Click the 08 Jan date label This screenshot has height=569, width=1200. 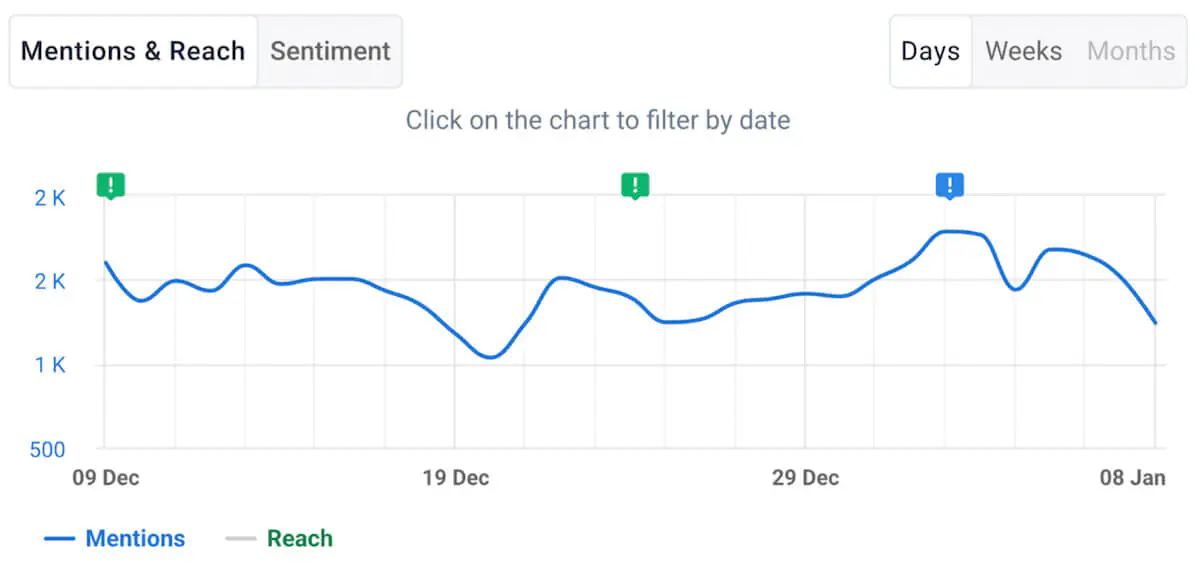[1133, 478]
